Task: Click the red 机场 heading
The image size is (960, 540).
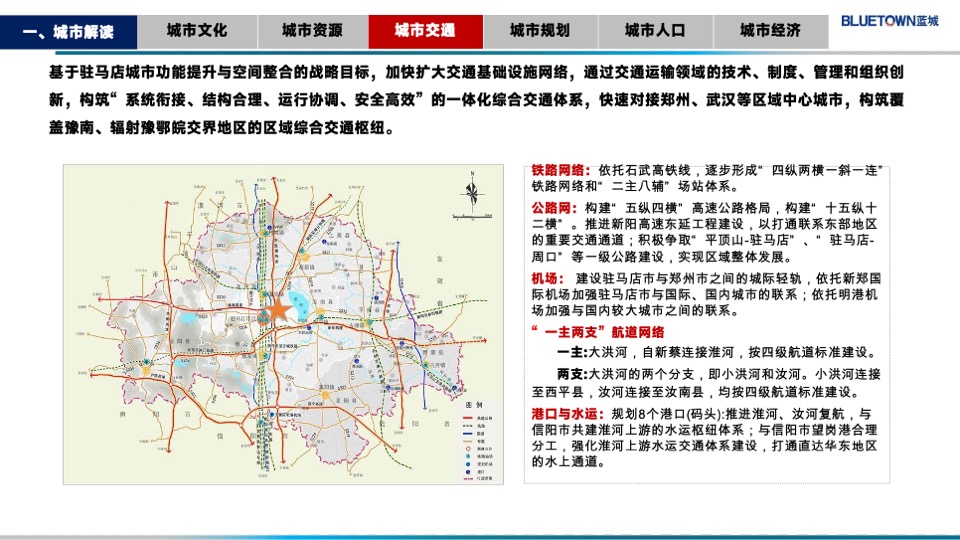Action: [547, 278]
